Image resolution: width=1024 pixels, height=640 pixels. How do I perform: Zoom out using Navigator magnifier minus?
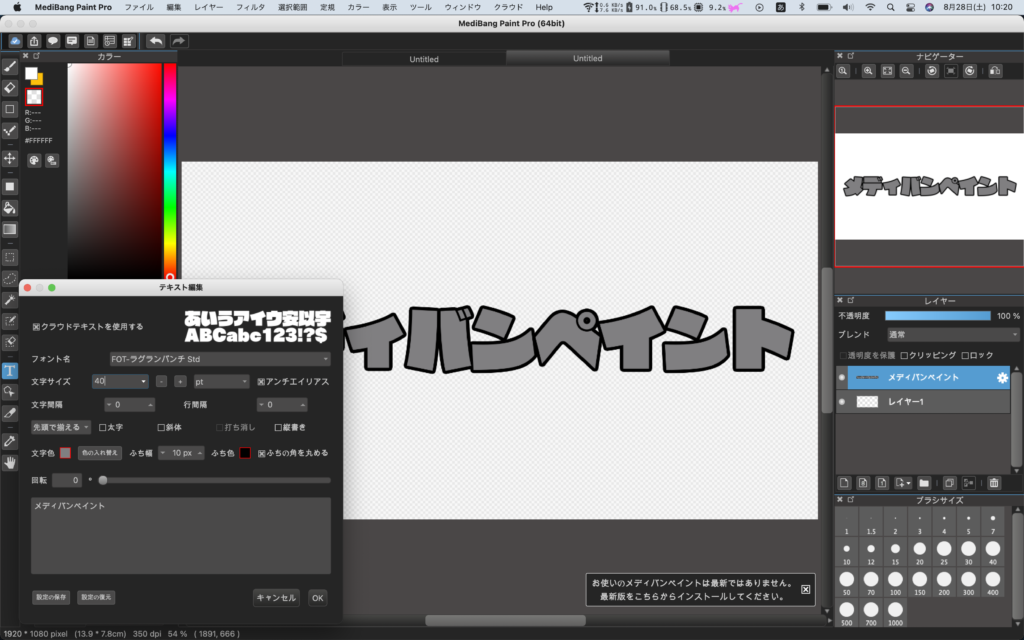pos(906,71)
